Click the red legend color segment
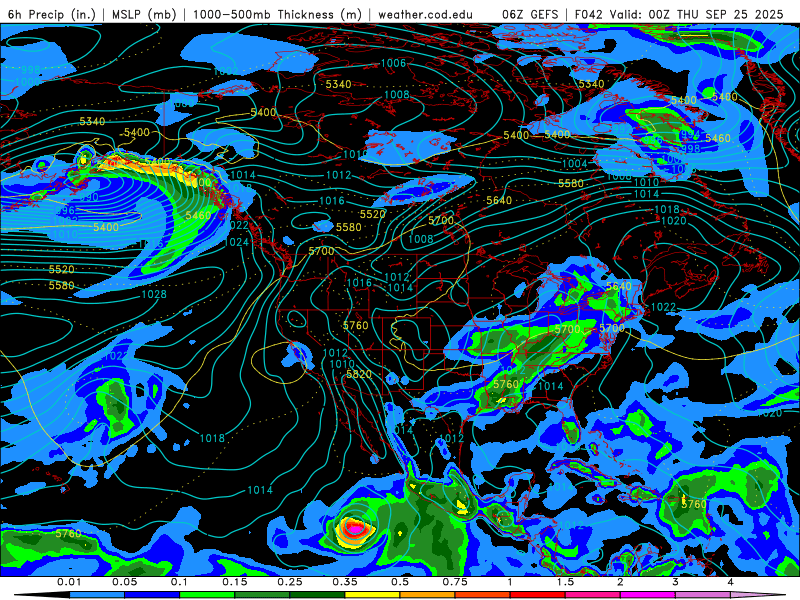 (538, 595)
